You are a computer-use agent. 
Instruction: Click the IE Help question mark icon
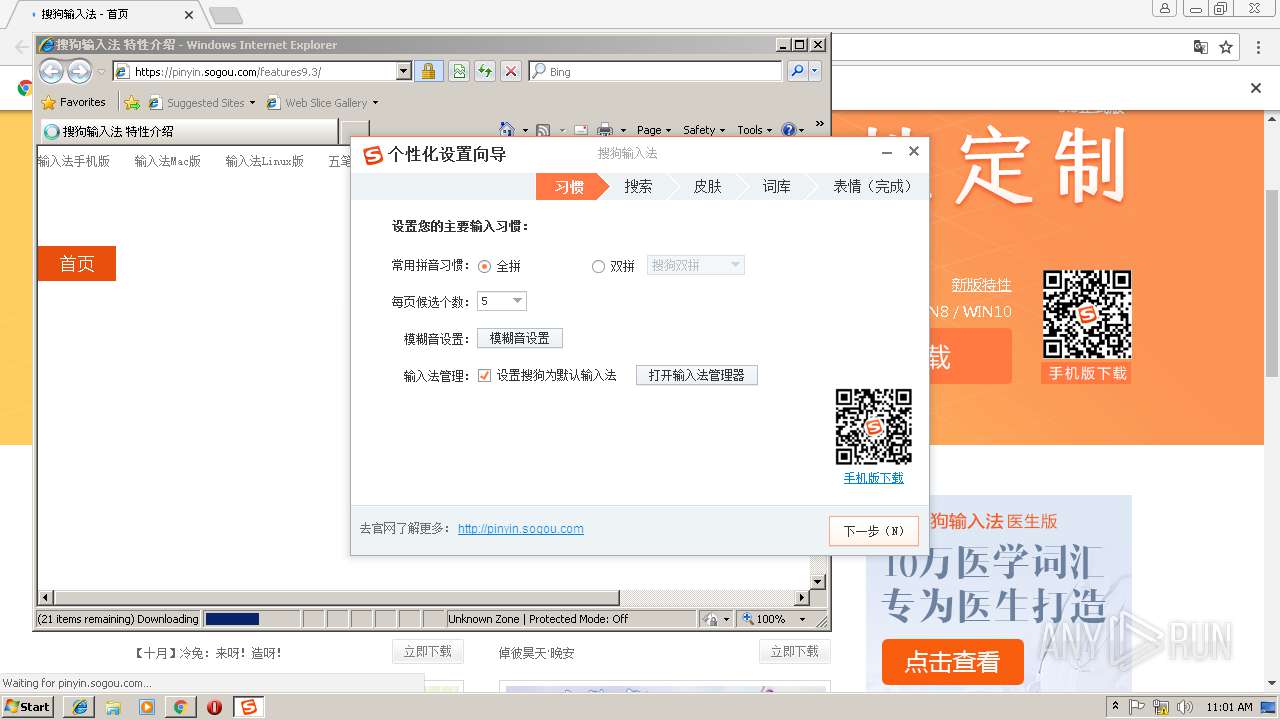click(x=788, y=130)
